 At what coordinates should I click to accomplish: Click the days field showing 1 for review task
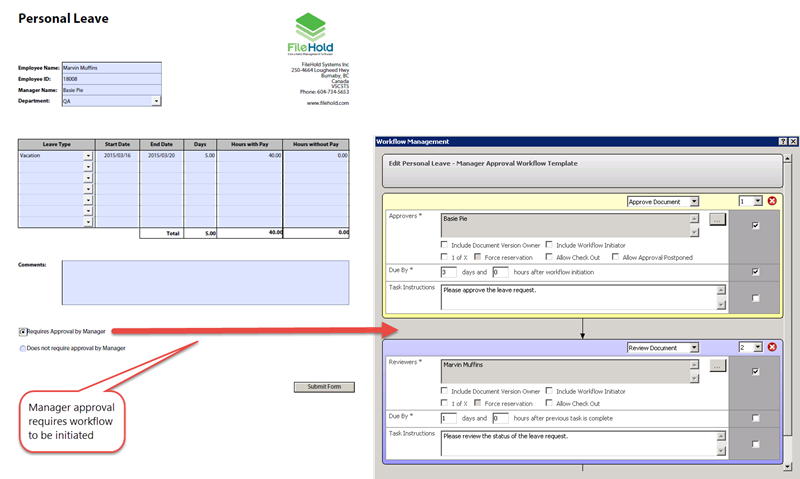[448, 418]
